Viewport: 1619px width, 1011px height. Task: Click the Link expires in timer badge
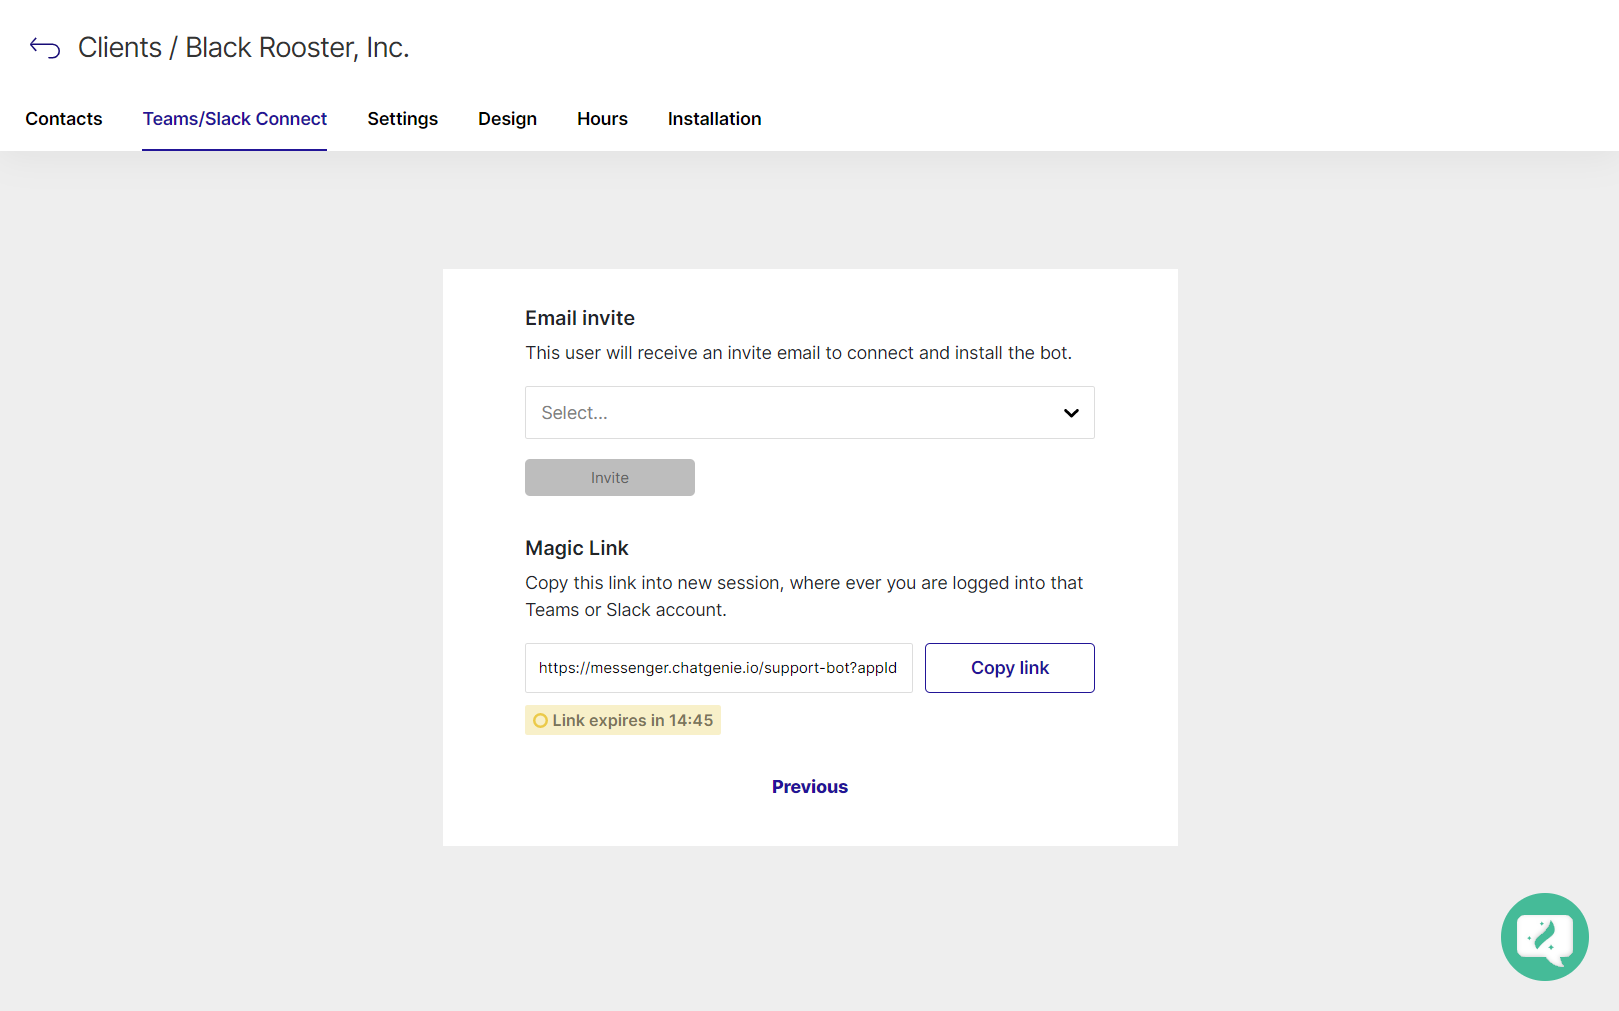coord(623,720)
